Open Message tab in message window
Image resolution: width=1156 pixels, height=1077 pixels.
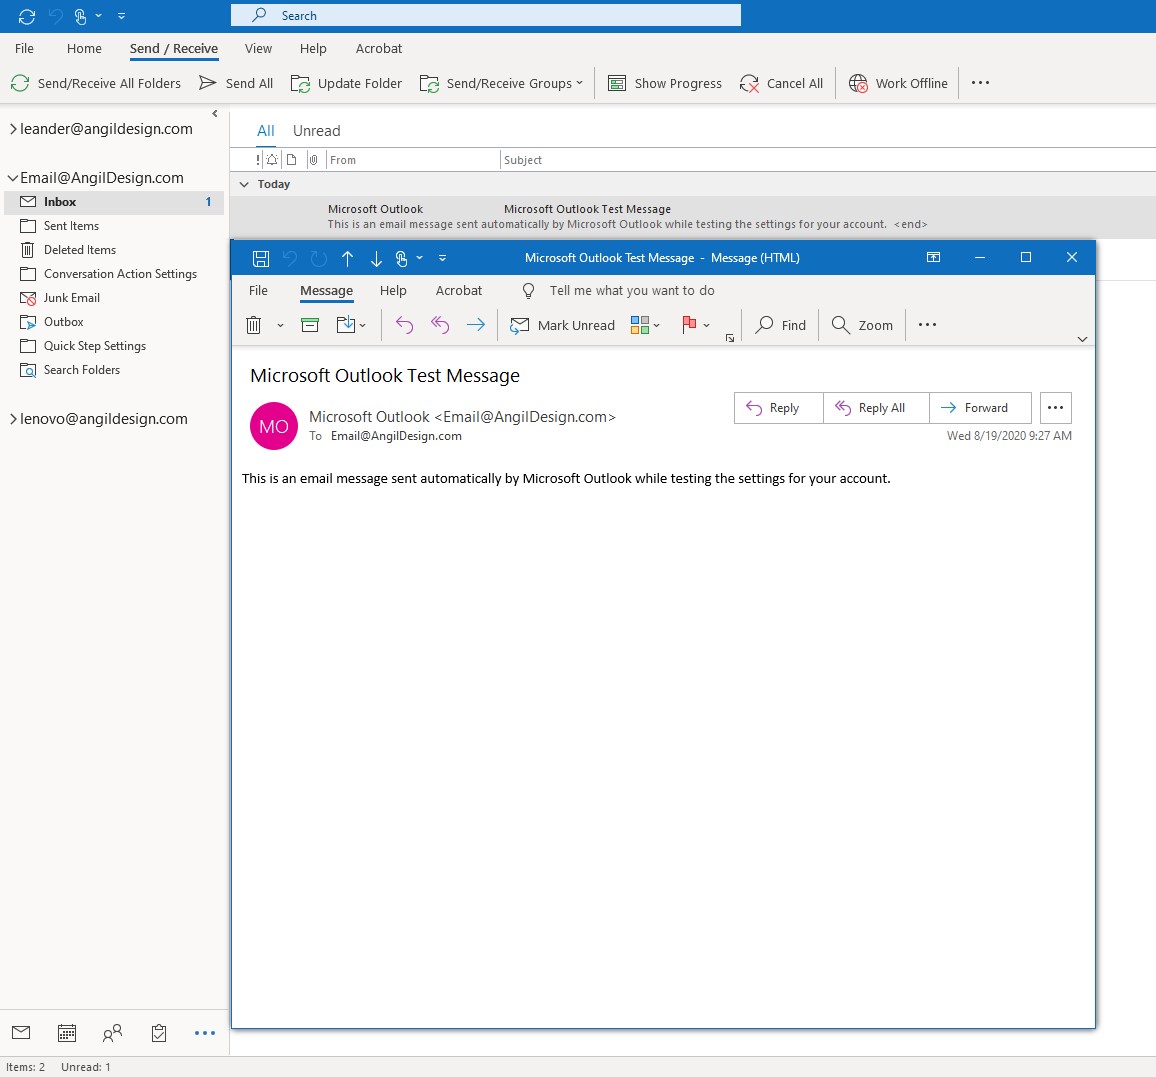(327, 291)
